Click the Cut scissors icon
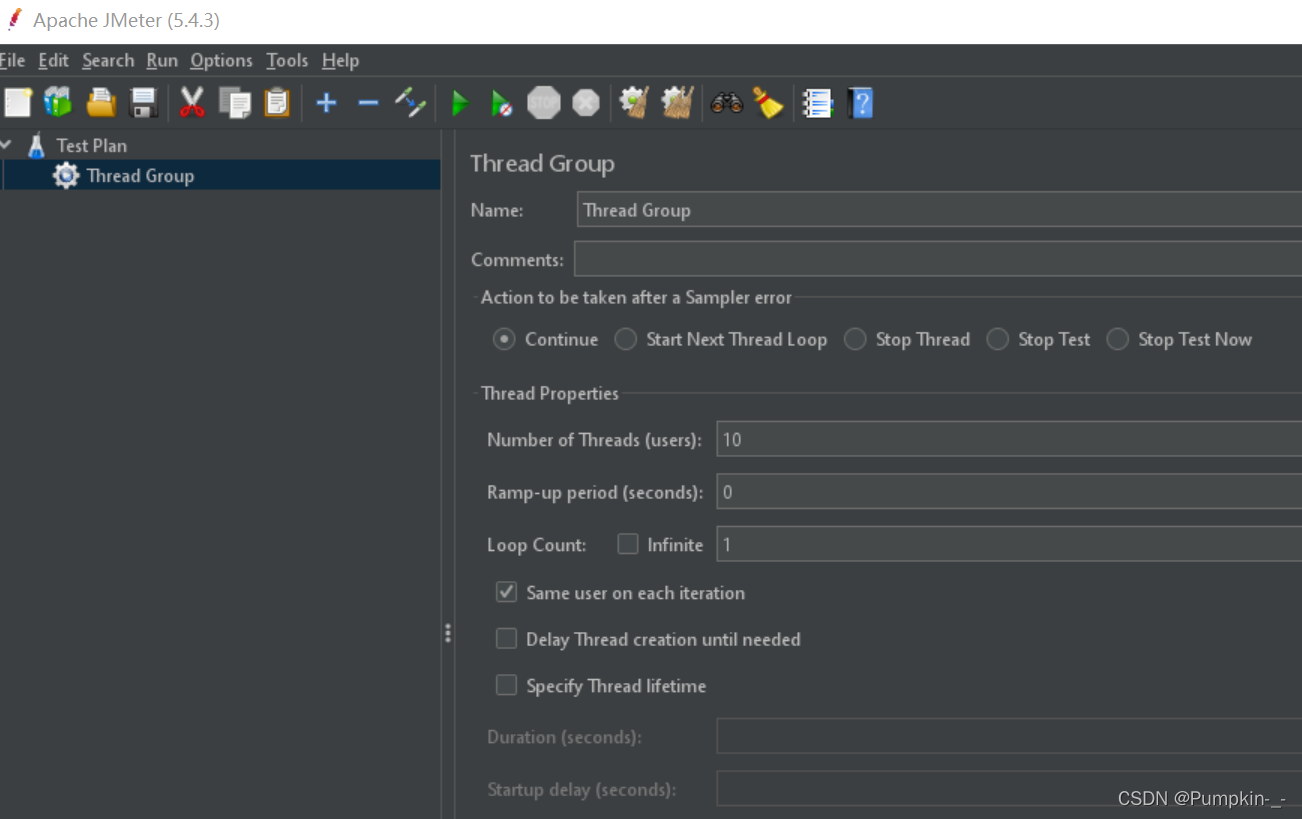Viewport: 1302px width, 819px height. click(192, 102)
